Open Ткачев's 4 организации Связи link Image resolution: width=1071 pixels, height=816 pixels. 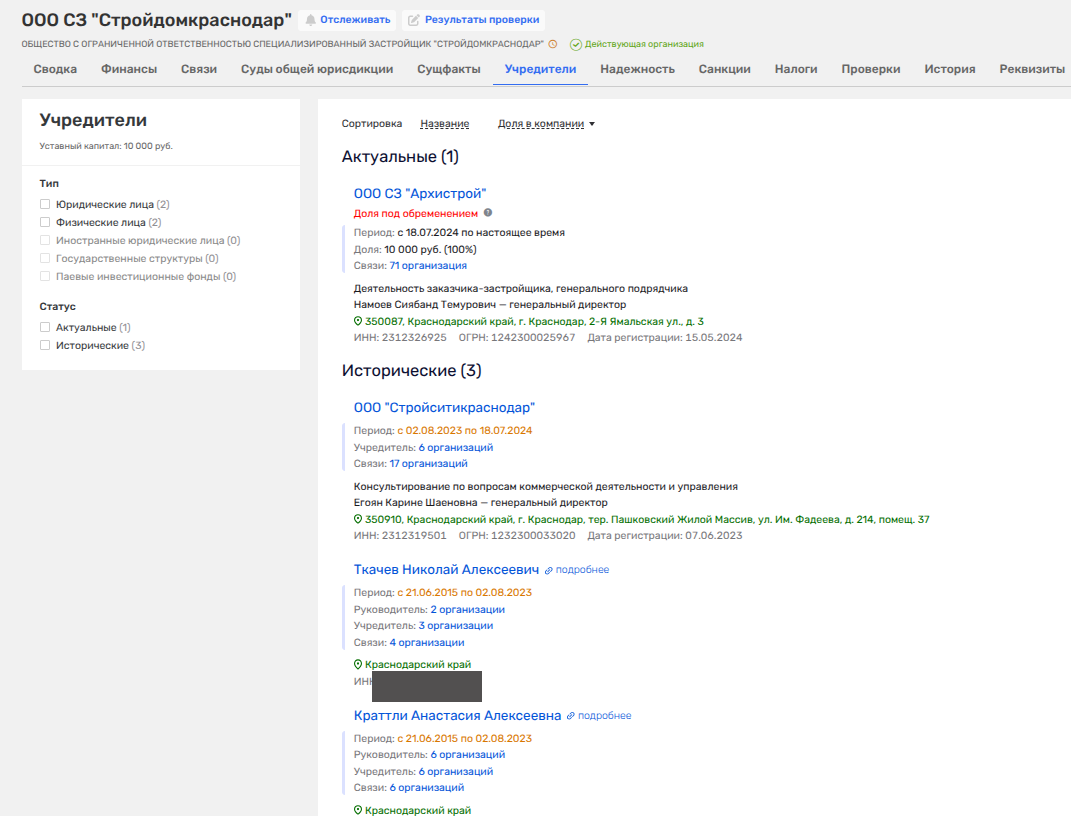[x=427, y=643]
